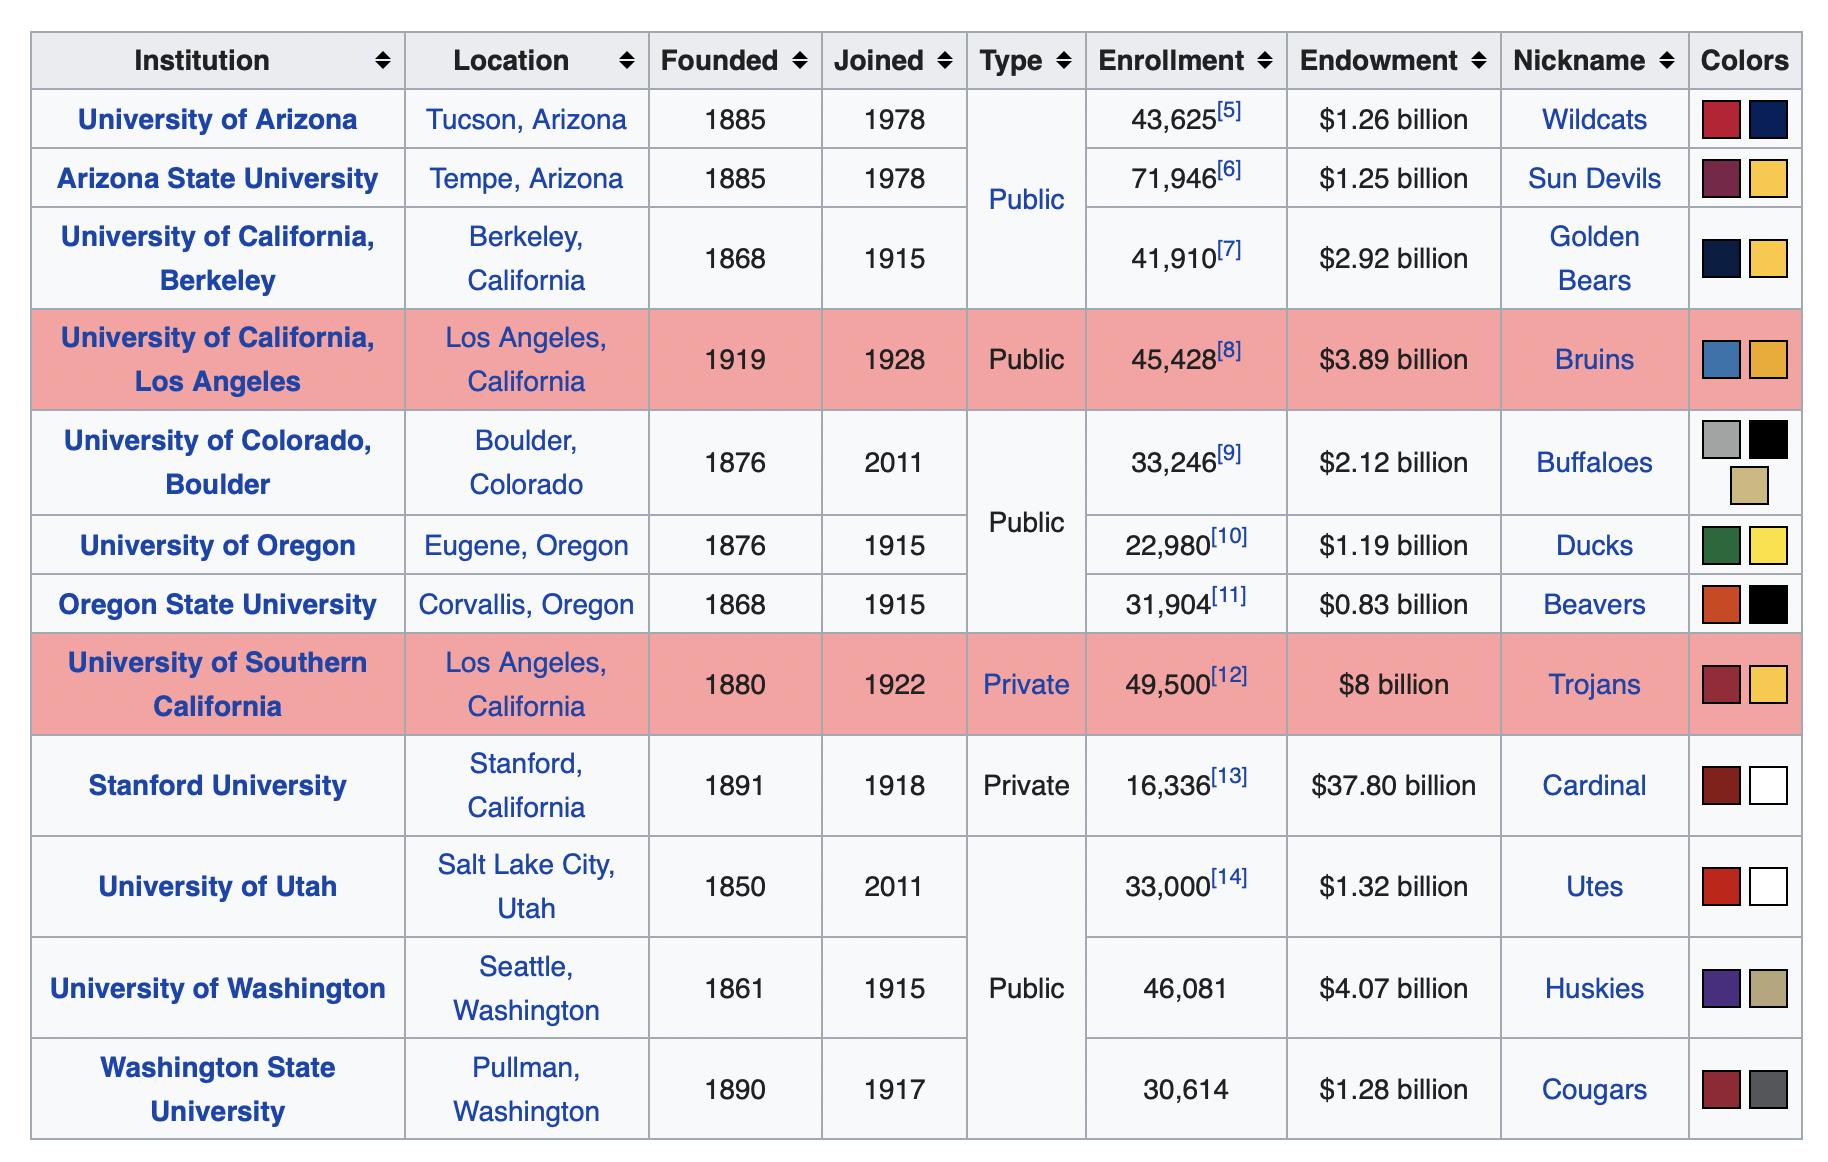The image size is (1828, 1162).
Task: Sort by Enrollment column sort arrows
Action: point(1264,61)
